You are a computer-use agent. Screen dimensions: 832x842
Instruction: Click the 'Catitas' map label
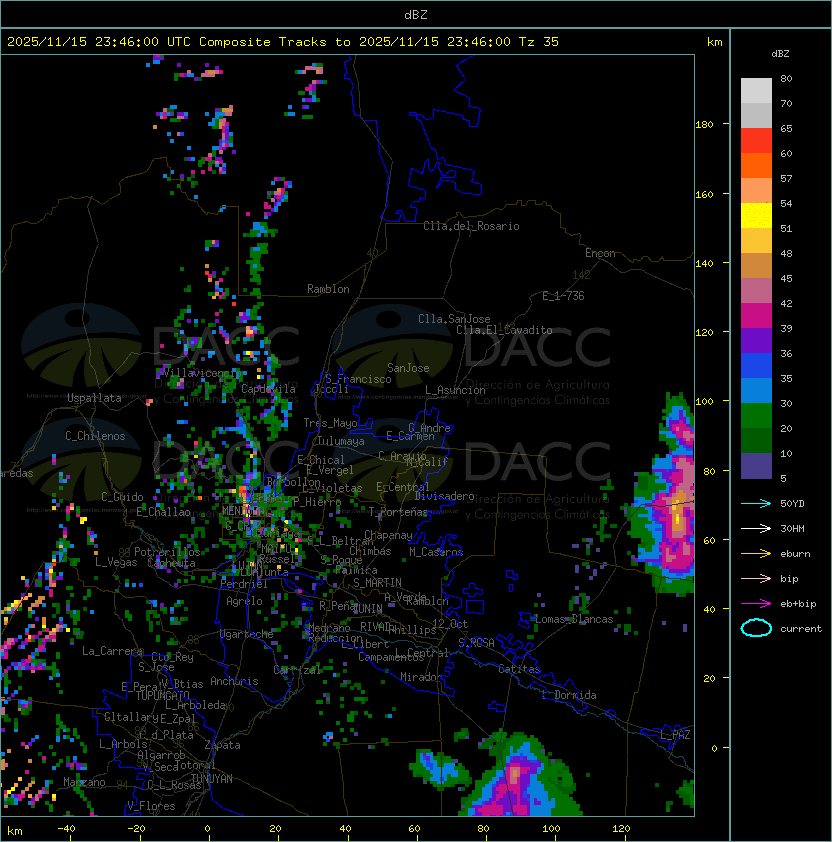[519, 669]
